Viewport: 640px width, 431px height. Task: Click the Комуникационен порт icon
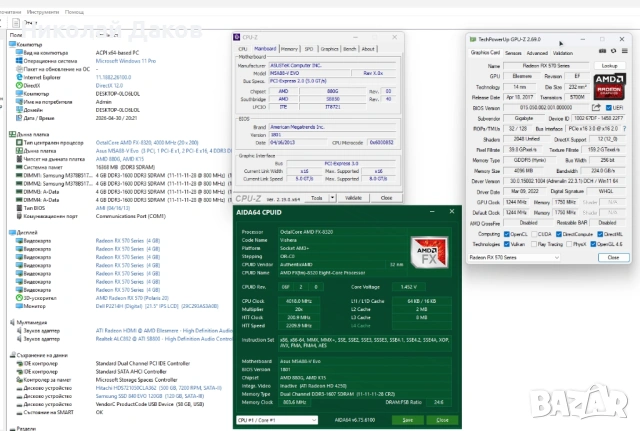pos(19,216)
